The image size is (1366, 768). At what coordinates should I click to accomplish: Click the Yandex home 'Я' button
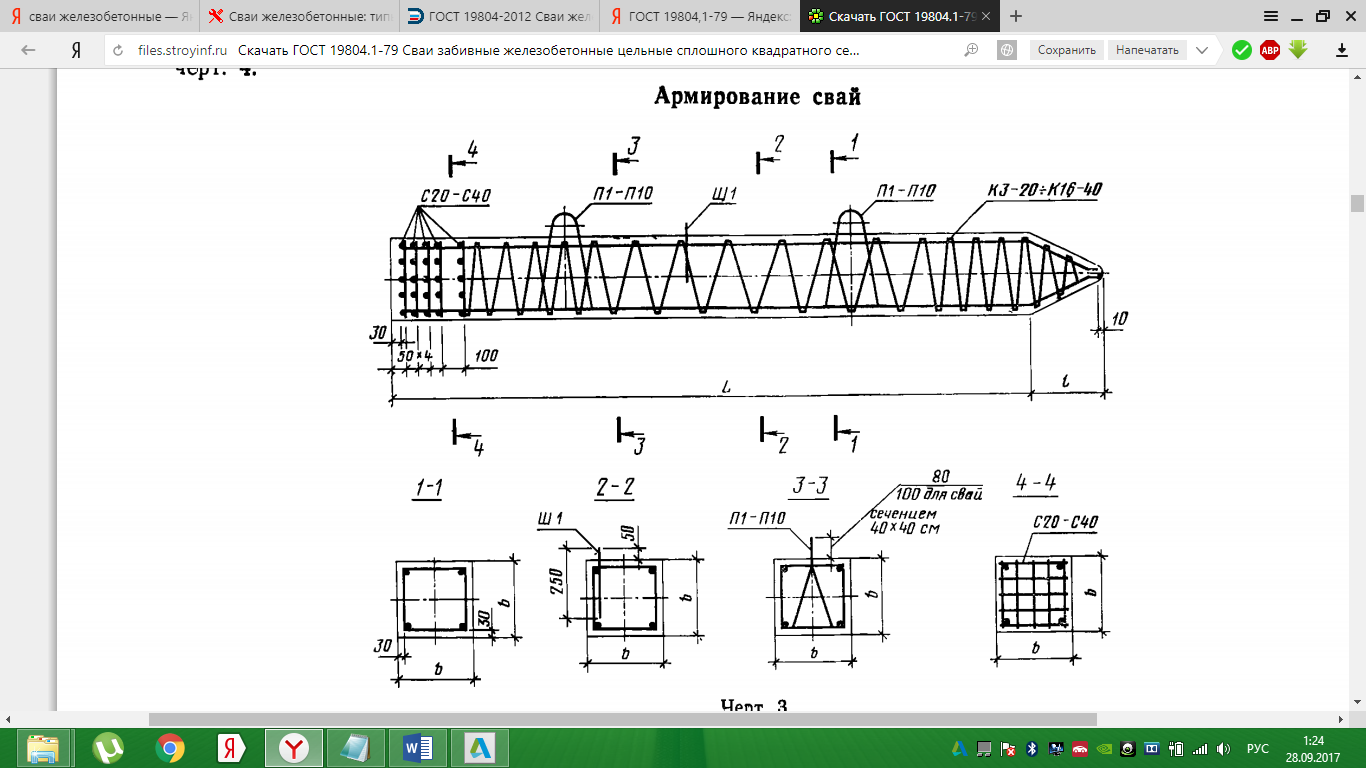(x=75, y=50)
